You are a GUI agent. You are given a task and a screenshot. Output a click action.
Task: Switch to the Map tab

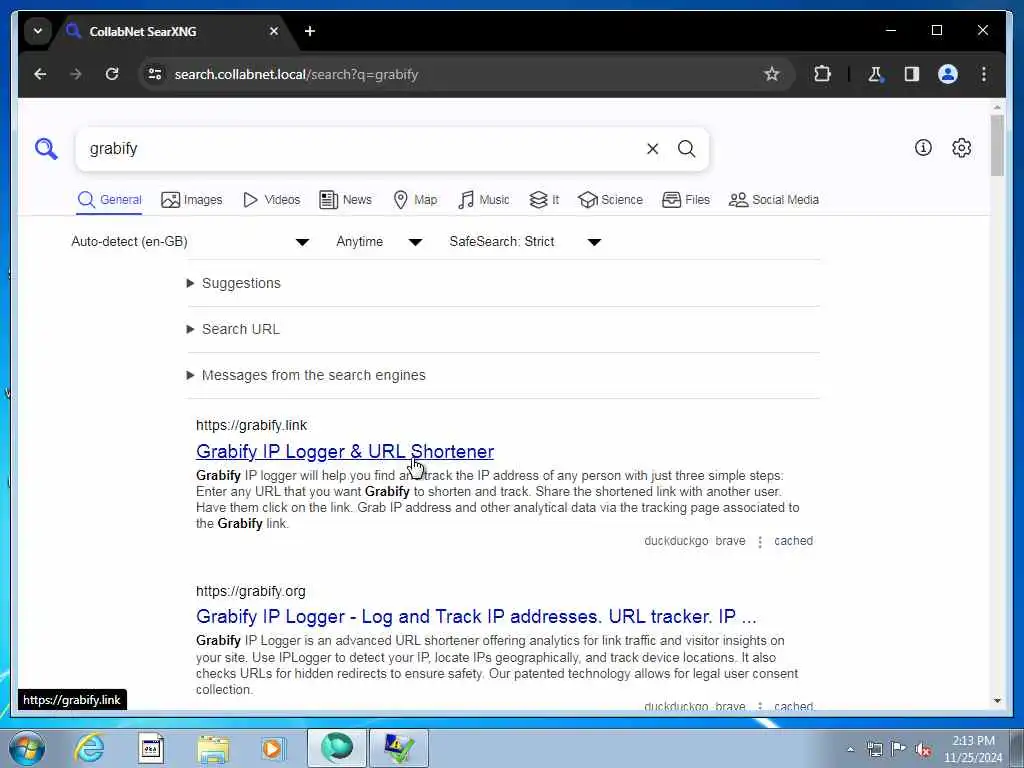point(415,200)
